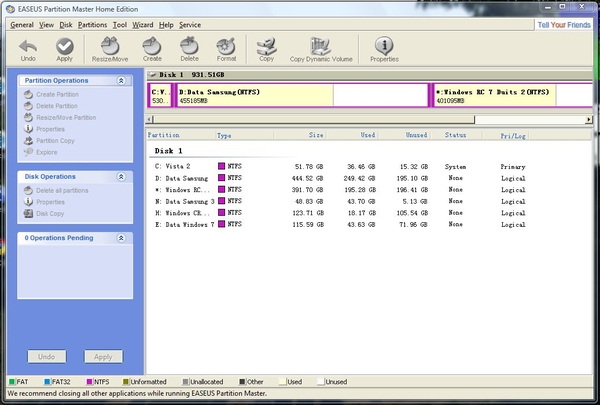This screenshot has height=405, width=600.
Task: Select the Resize/Move toolbar tool
Action: coord(110,46)
